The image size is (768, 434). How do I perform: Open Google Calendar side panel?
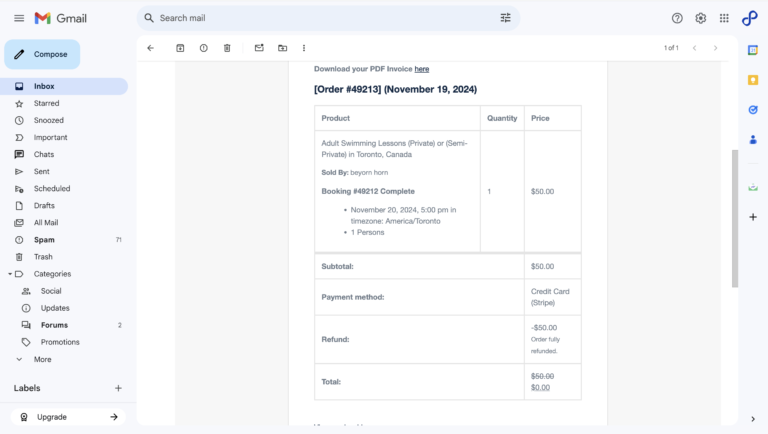click(x=753, y=50)
